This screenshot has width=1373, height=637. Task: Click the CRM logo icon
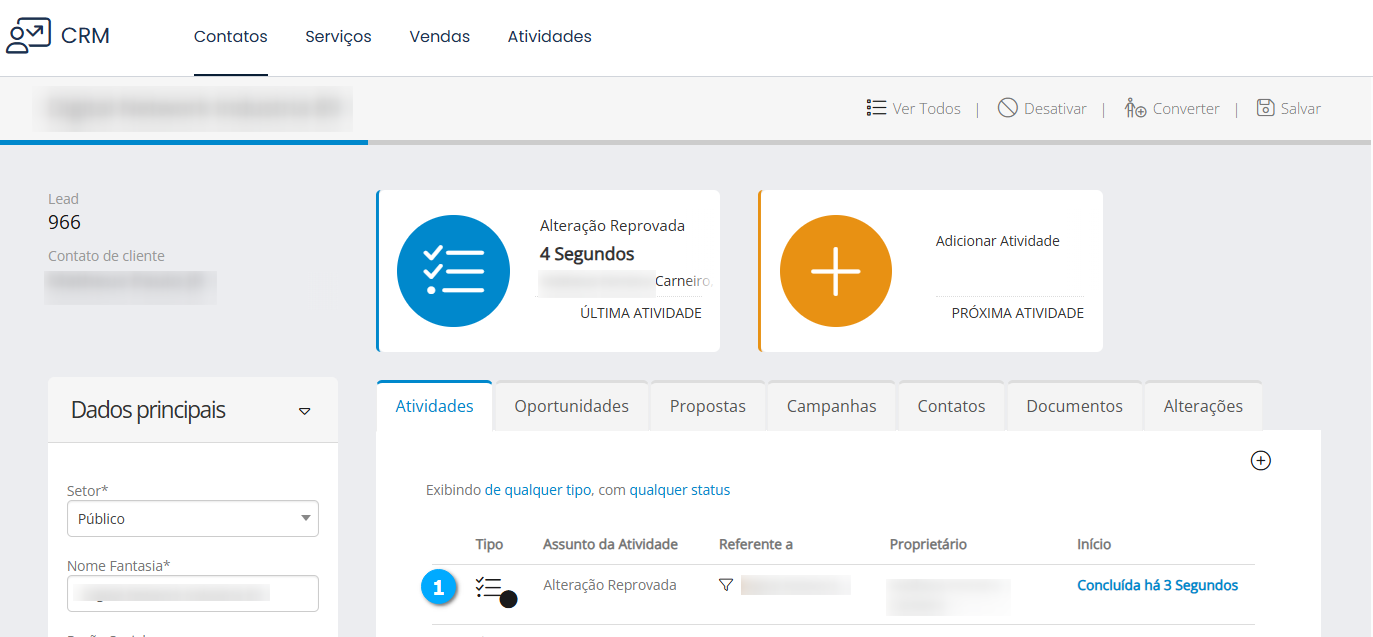click(28, 36)
